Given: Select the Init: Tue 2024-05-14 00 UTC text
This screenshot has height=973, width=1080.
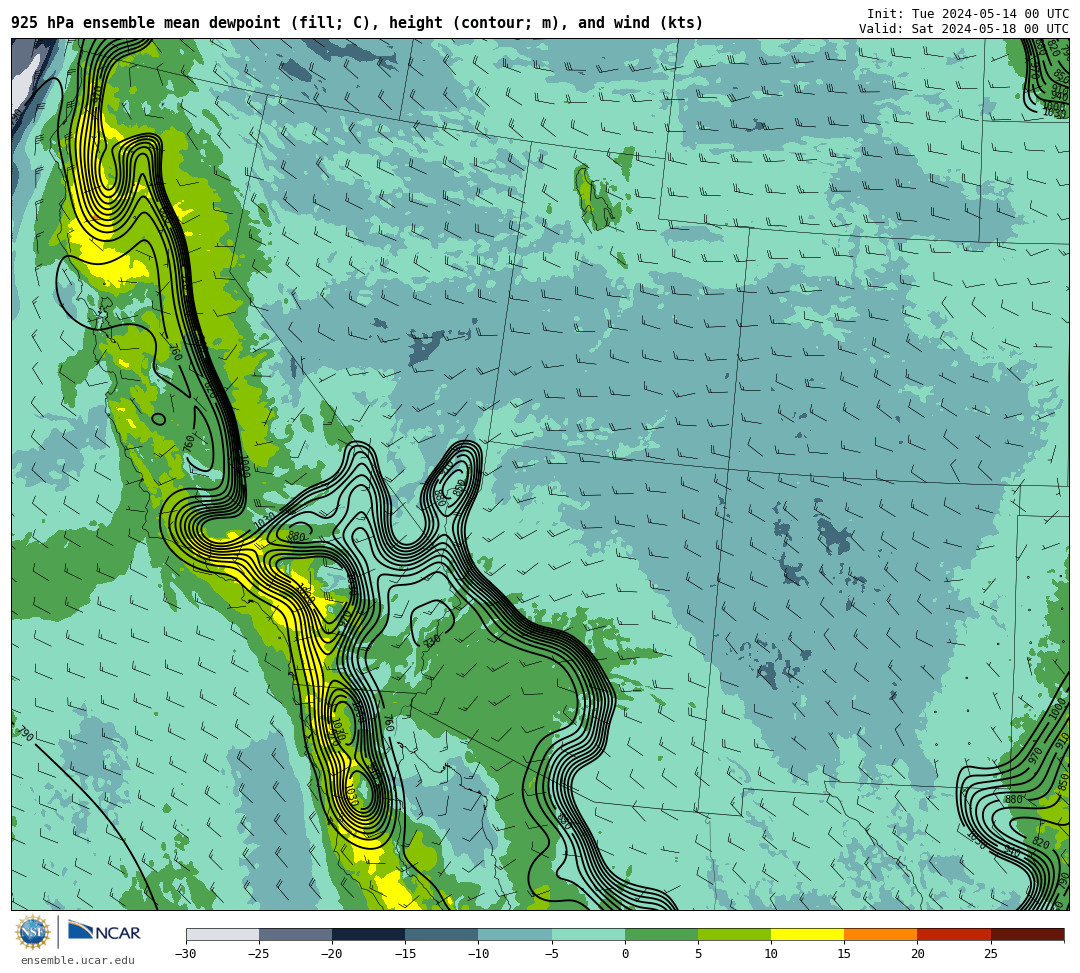Looking at the screenshot, I should coord(968,14).
